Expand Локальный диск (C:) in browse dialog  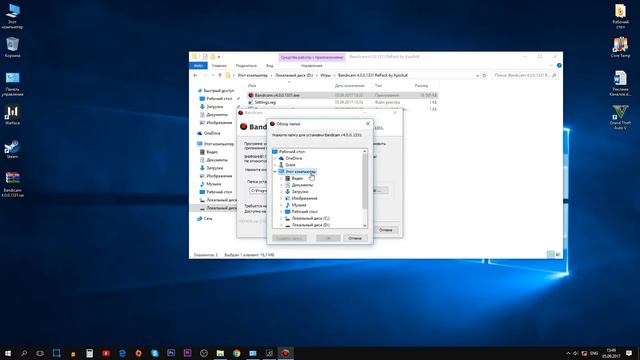[x=281, y=218]
